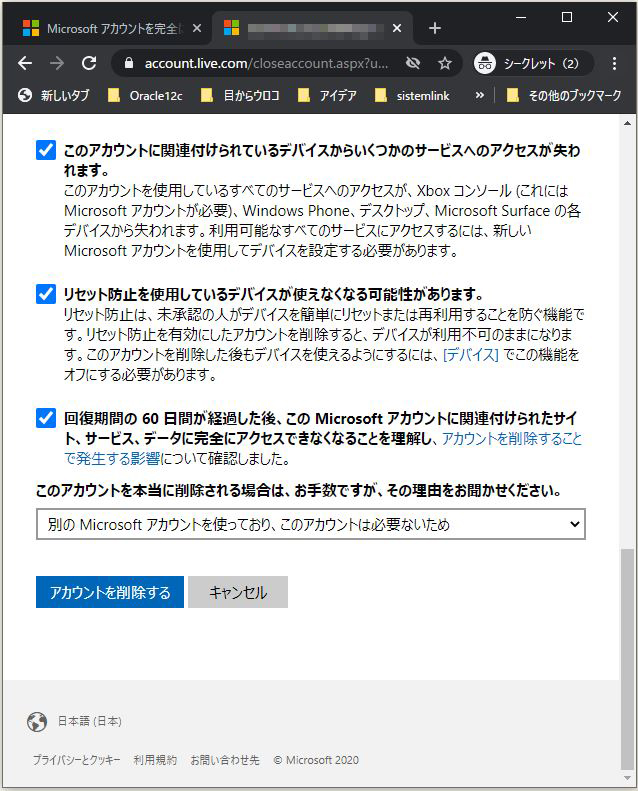Show hidden bookmarks with double chevron
638x791 pixels.
[x=479, y=95]
